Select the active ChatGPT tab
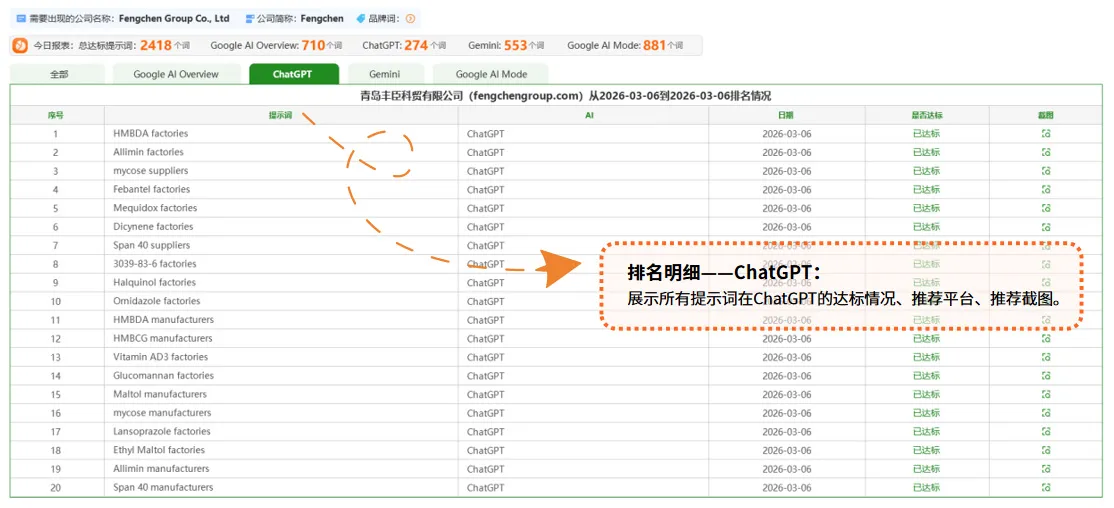 pos(293,74)
